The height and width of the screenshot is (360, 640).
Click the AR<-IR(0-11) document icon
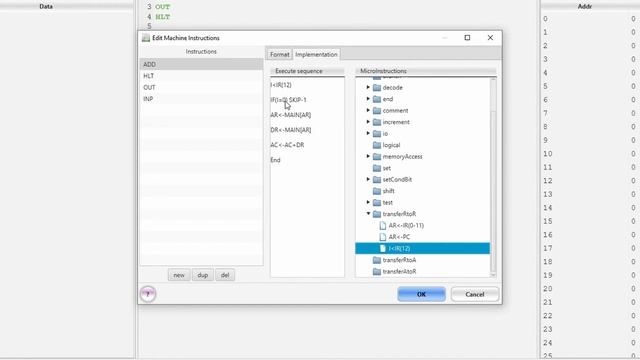click(x=383, y=225)
